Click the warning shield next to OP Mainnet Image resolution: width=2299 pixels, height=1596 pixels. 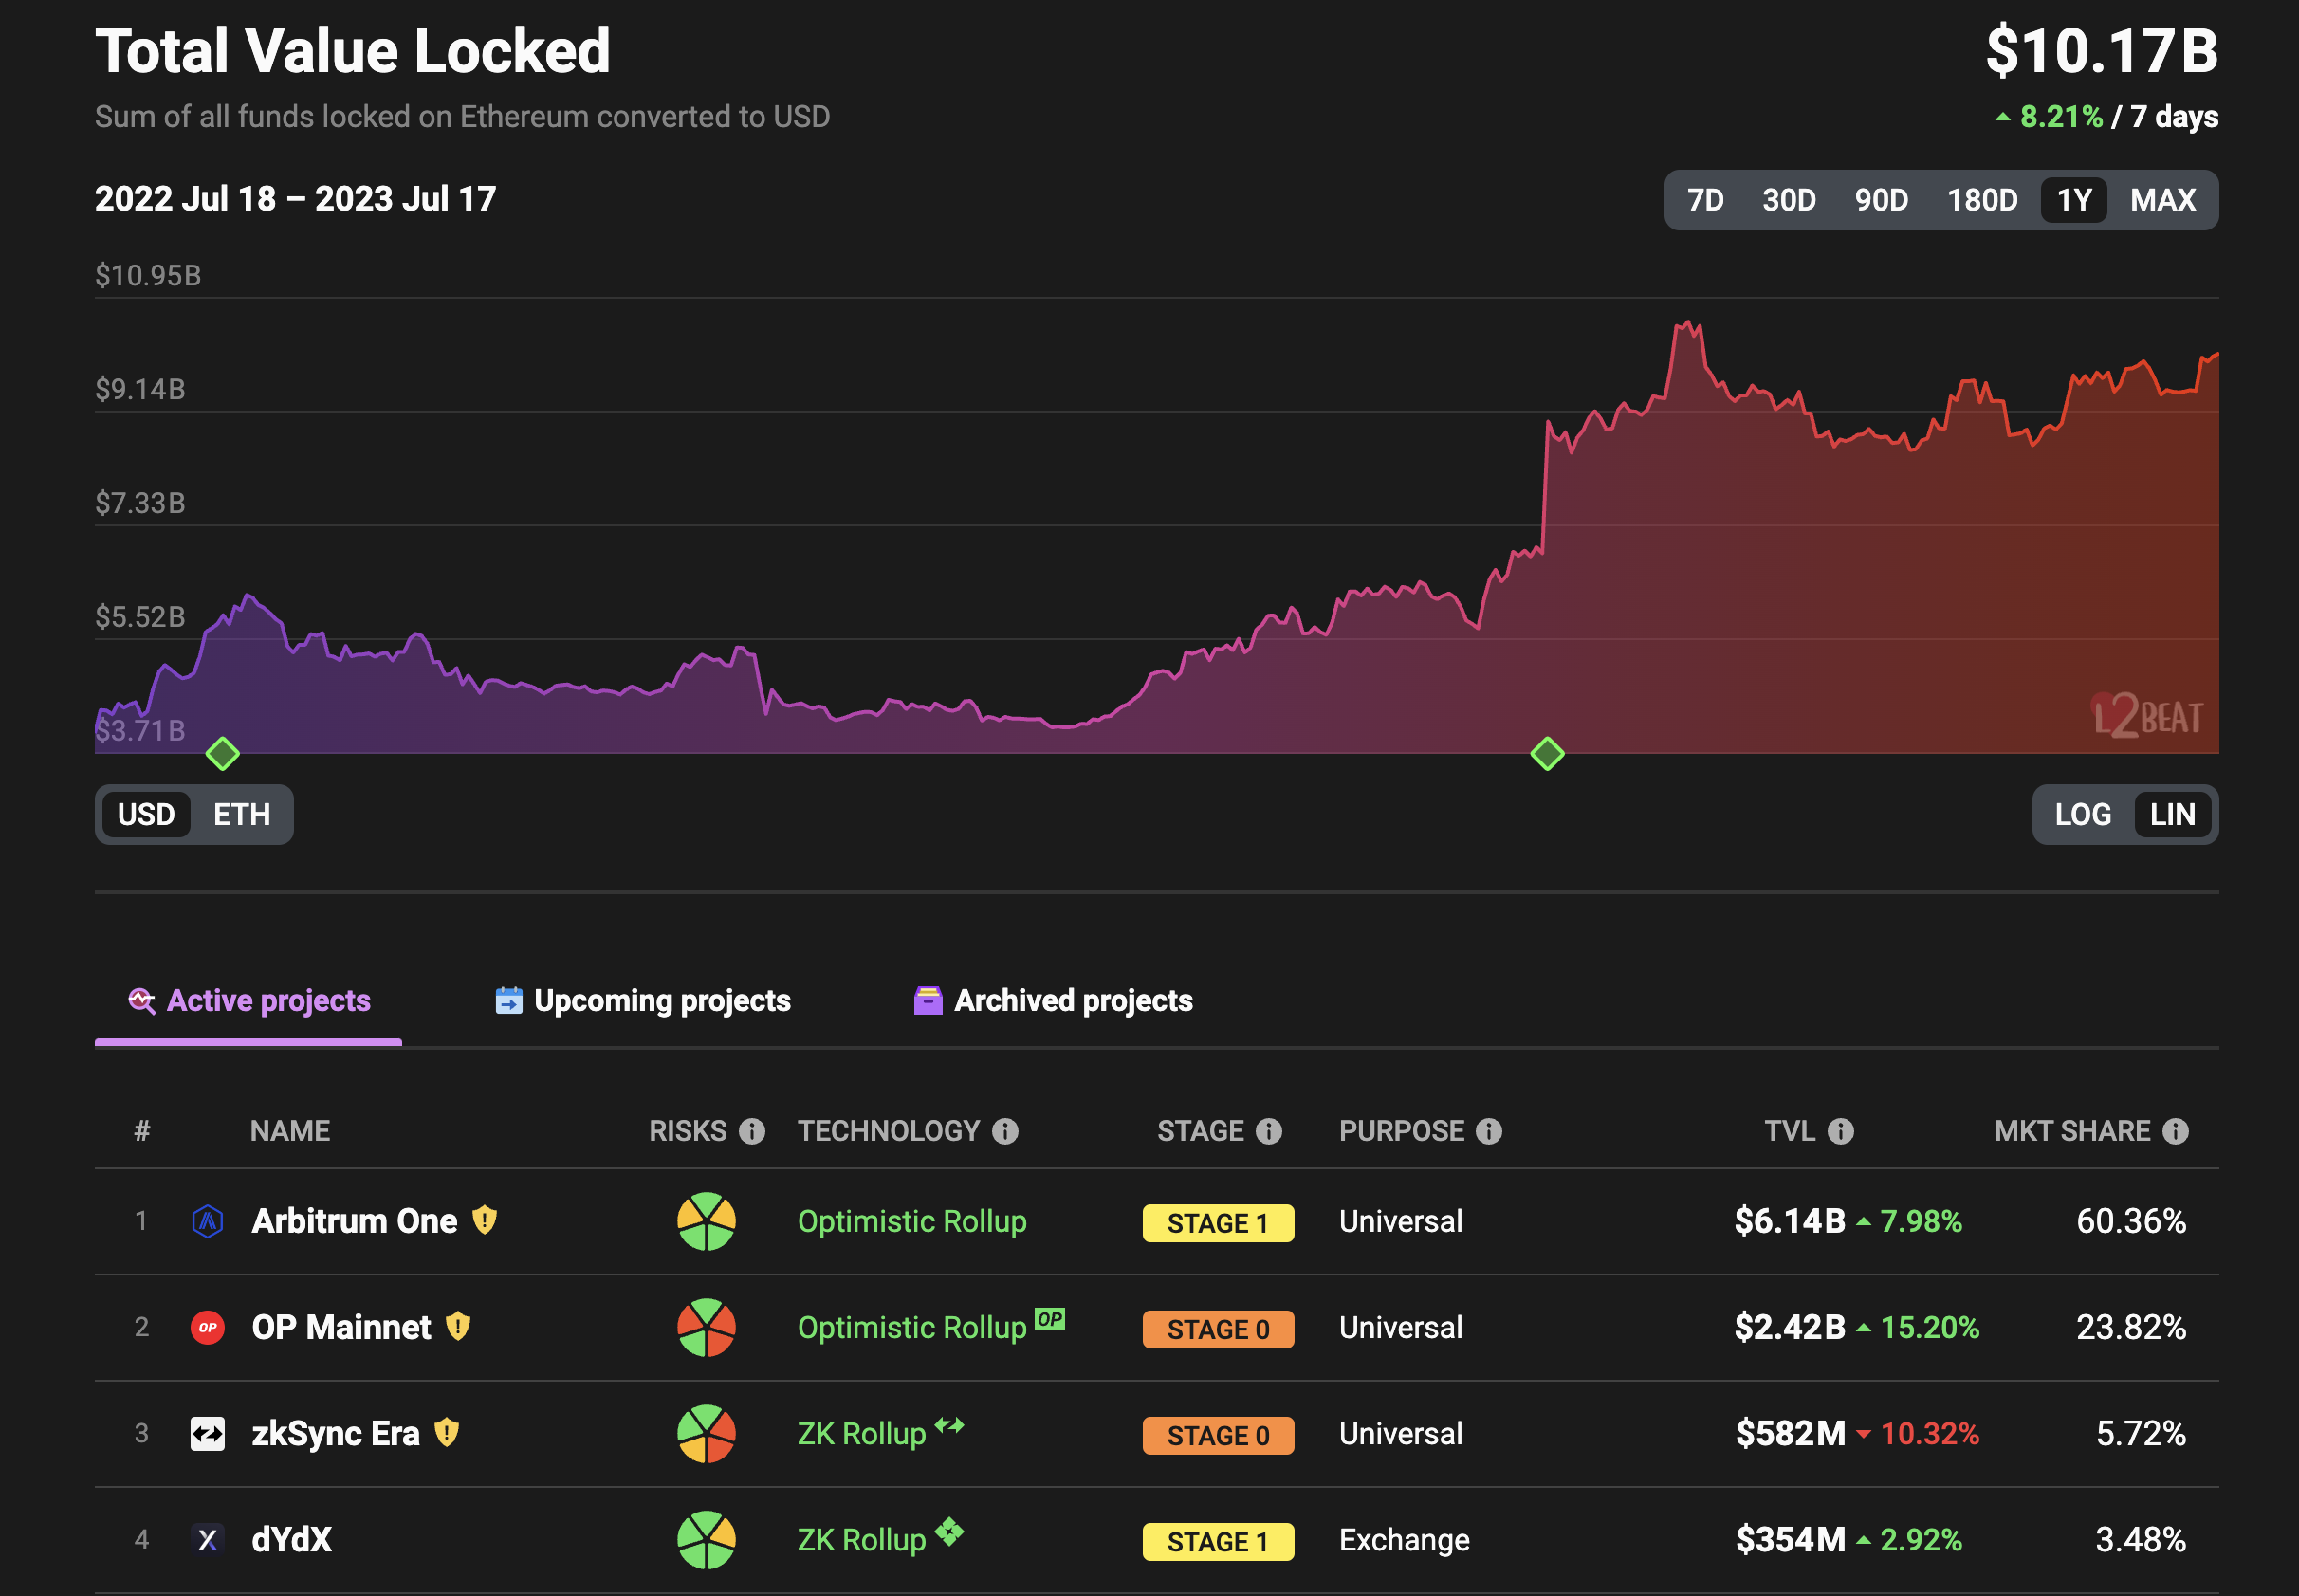click(x=457, y=1327)
